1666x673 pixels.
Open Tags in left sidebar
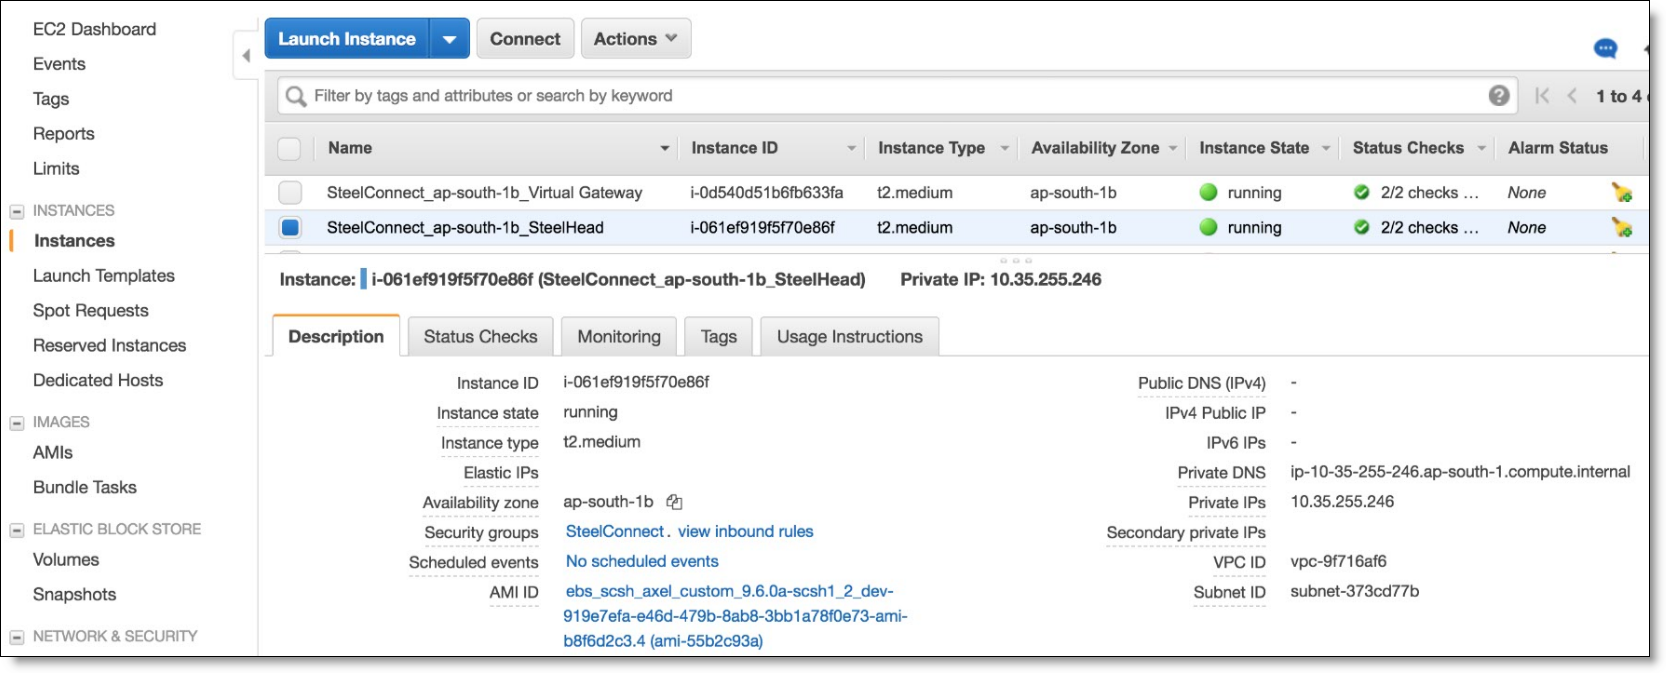pyautogui.click(x=51, y=99)
